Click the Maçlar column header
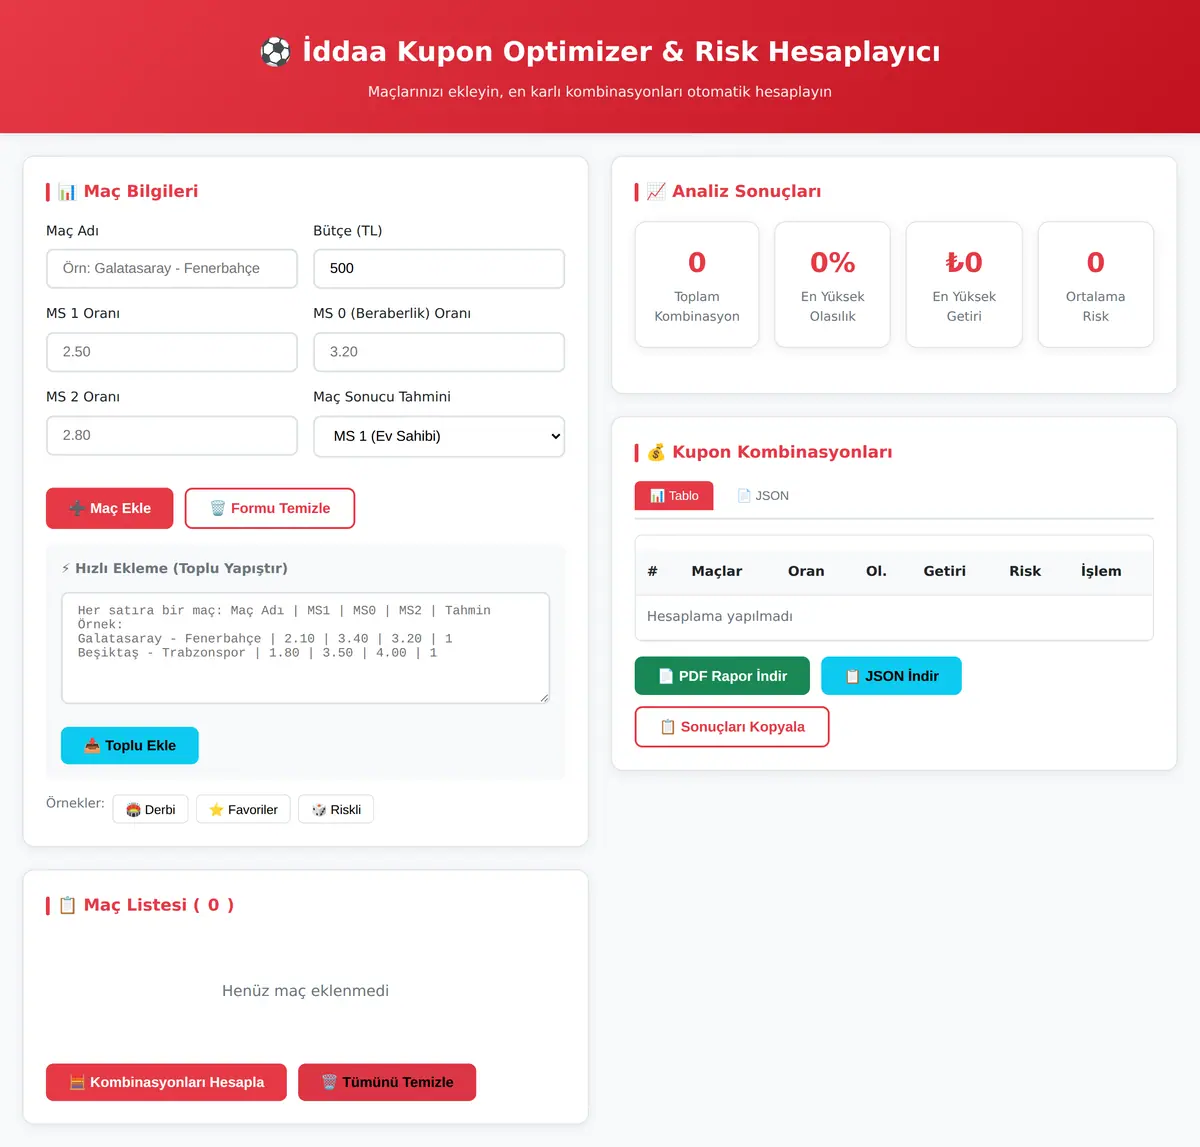This screenshot has height=1147, width=1200. pos(717,571)
